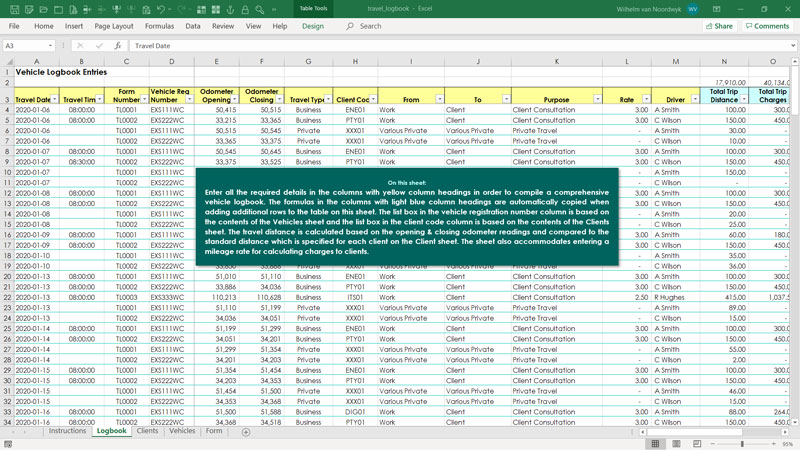Open the Vehicle Reg Number filter dropdown
Viewport: 800px width, 450px height.
[x=189, y=99]
